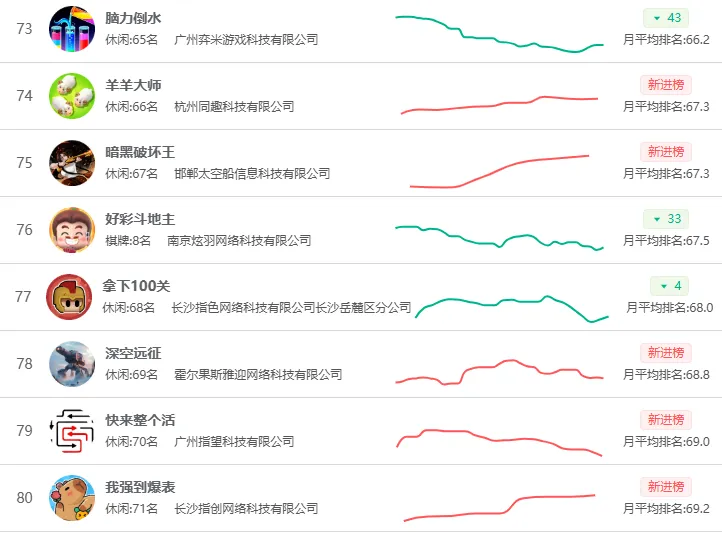Click the green down-43 rank badge
Screen dimensions: 722x539
tap(666, 18)
